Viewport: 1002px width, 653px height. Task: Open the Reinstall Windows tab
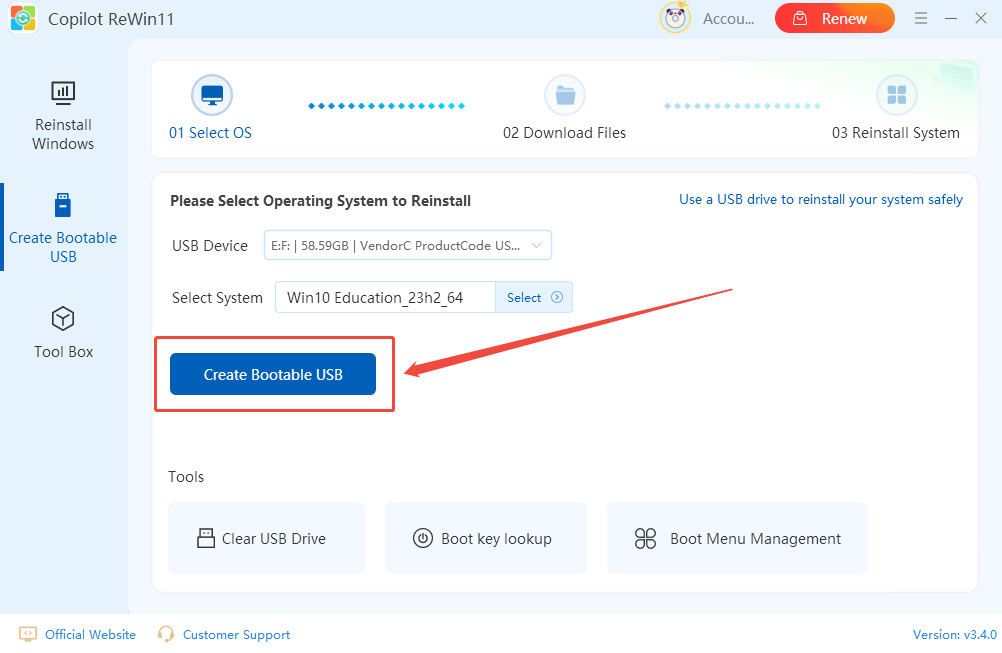[63, 116]
